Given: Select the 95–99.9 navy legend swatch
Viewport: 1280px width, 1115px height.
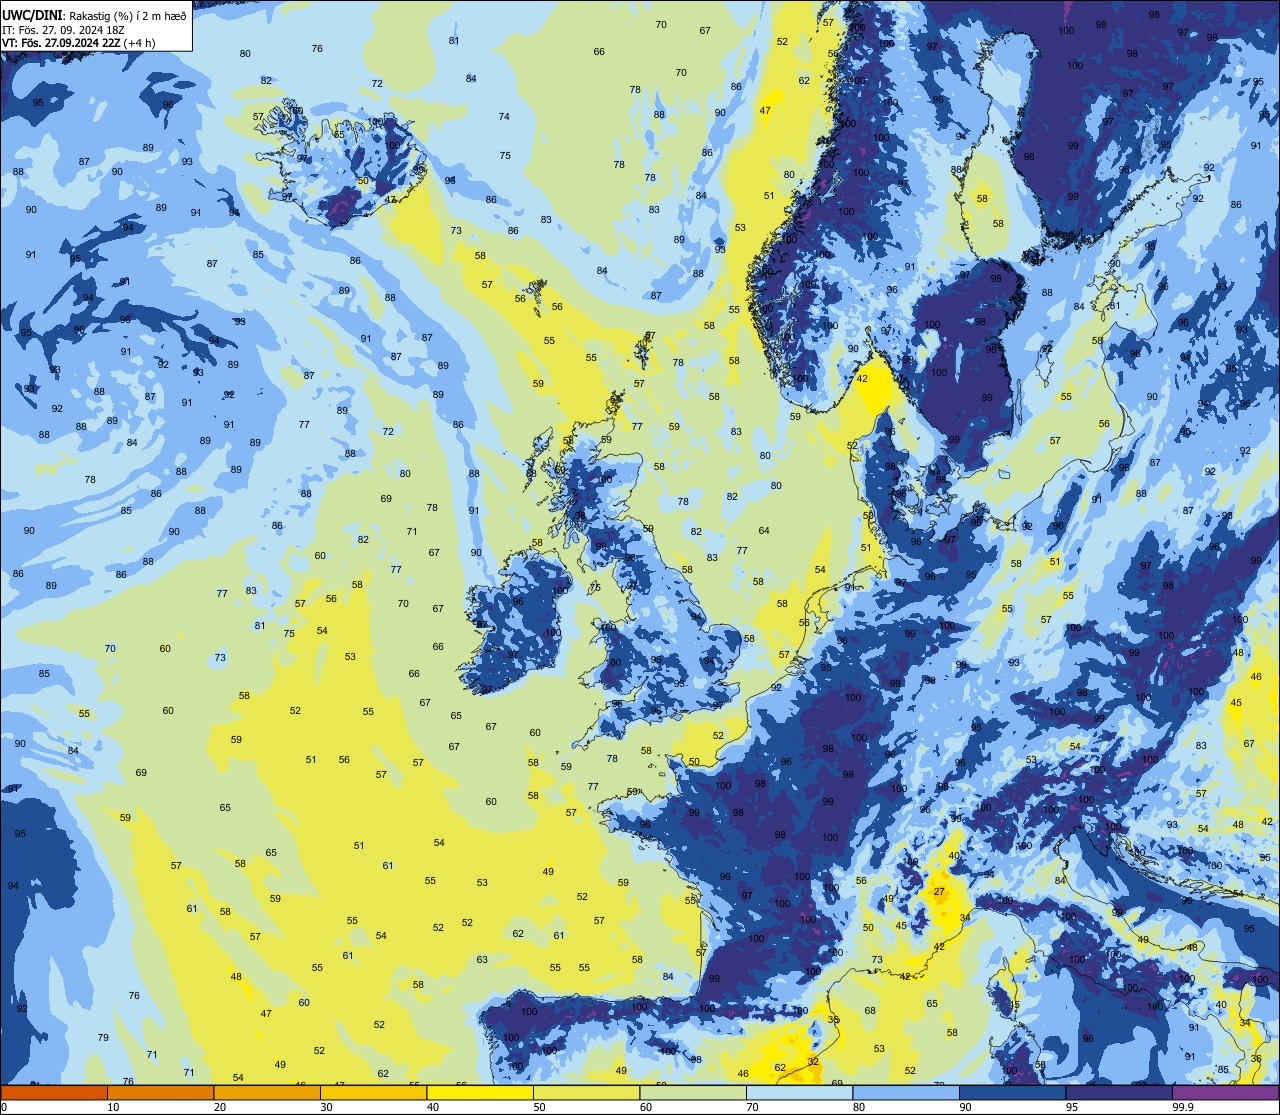Looking at the screenshot, I should pyautogui.click(x=1119, y=1092).
